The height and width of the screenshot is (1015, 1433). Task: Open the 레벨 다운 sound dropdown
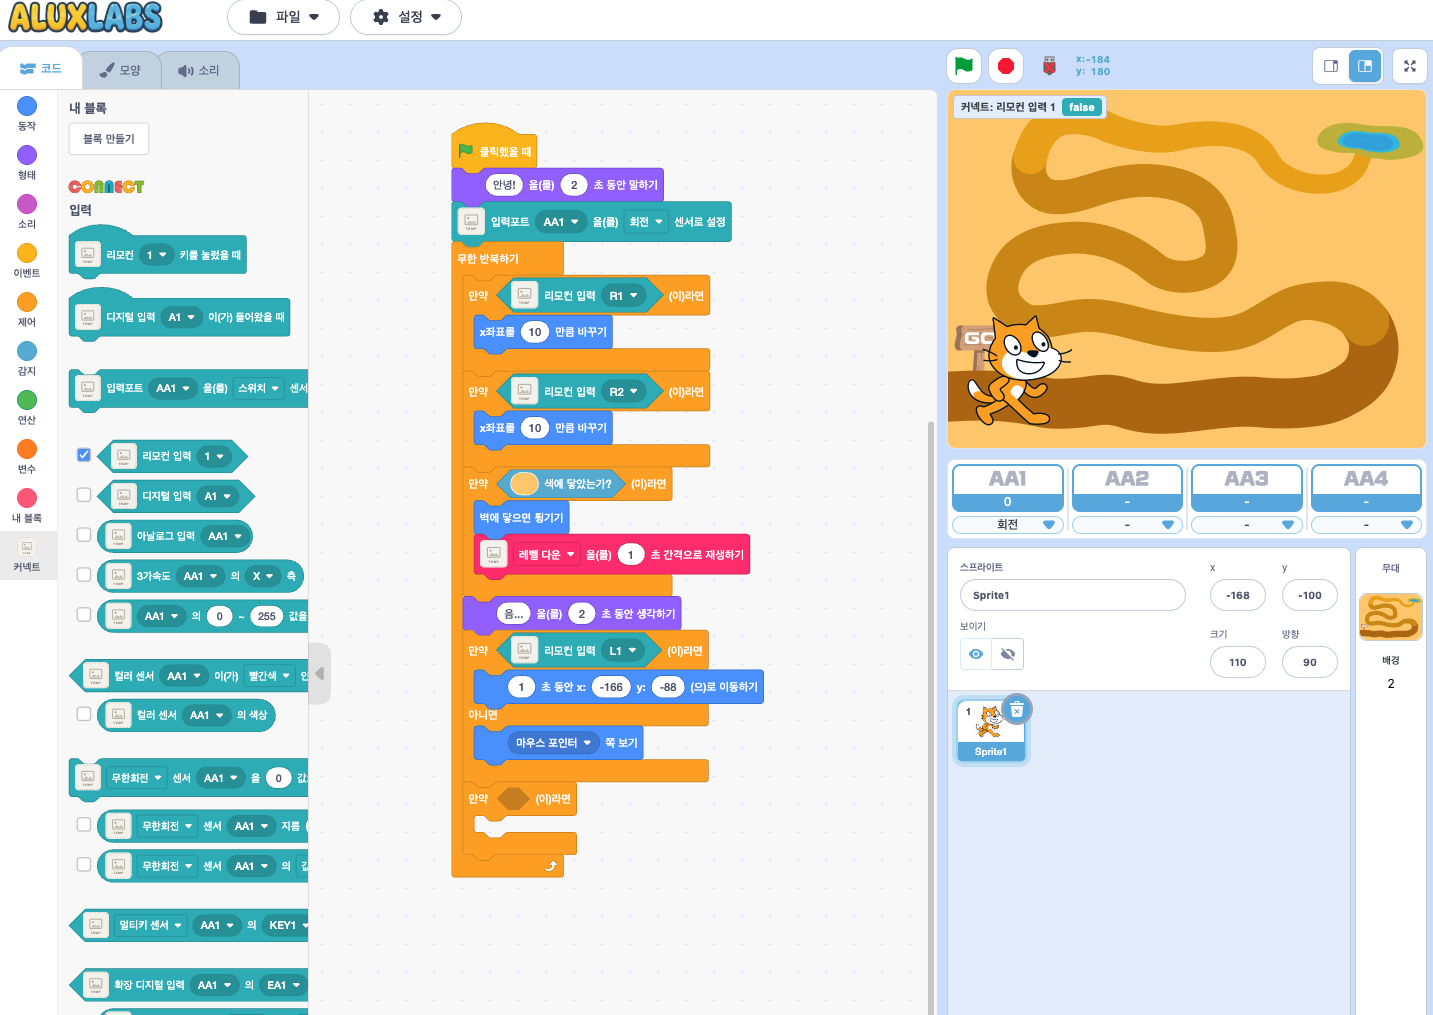pos(546,555)
